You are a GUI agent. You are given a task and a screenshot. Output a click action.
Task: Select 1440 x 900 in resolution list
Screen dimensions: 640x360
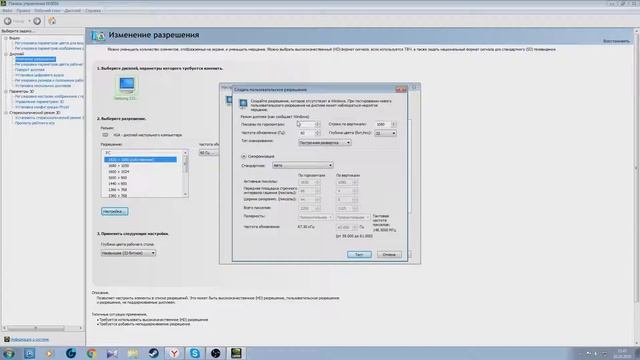(118, 184)
